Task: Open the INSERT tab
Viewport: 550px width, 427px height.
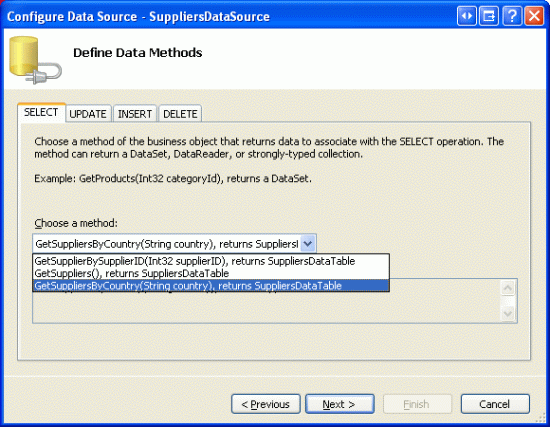Action: point(135,114)
